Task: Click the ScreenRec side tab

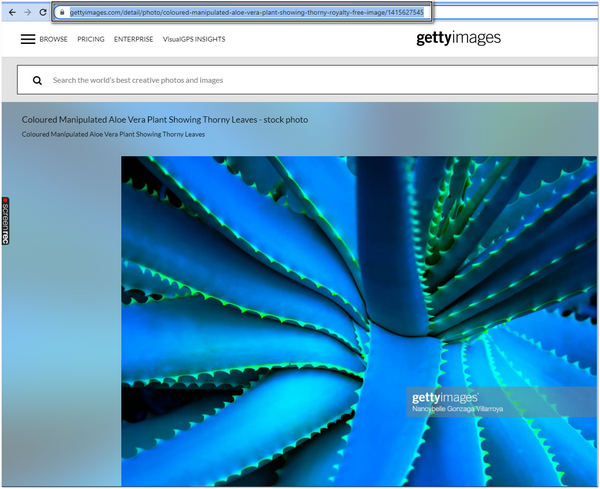Action: (5, 221)
